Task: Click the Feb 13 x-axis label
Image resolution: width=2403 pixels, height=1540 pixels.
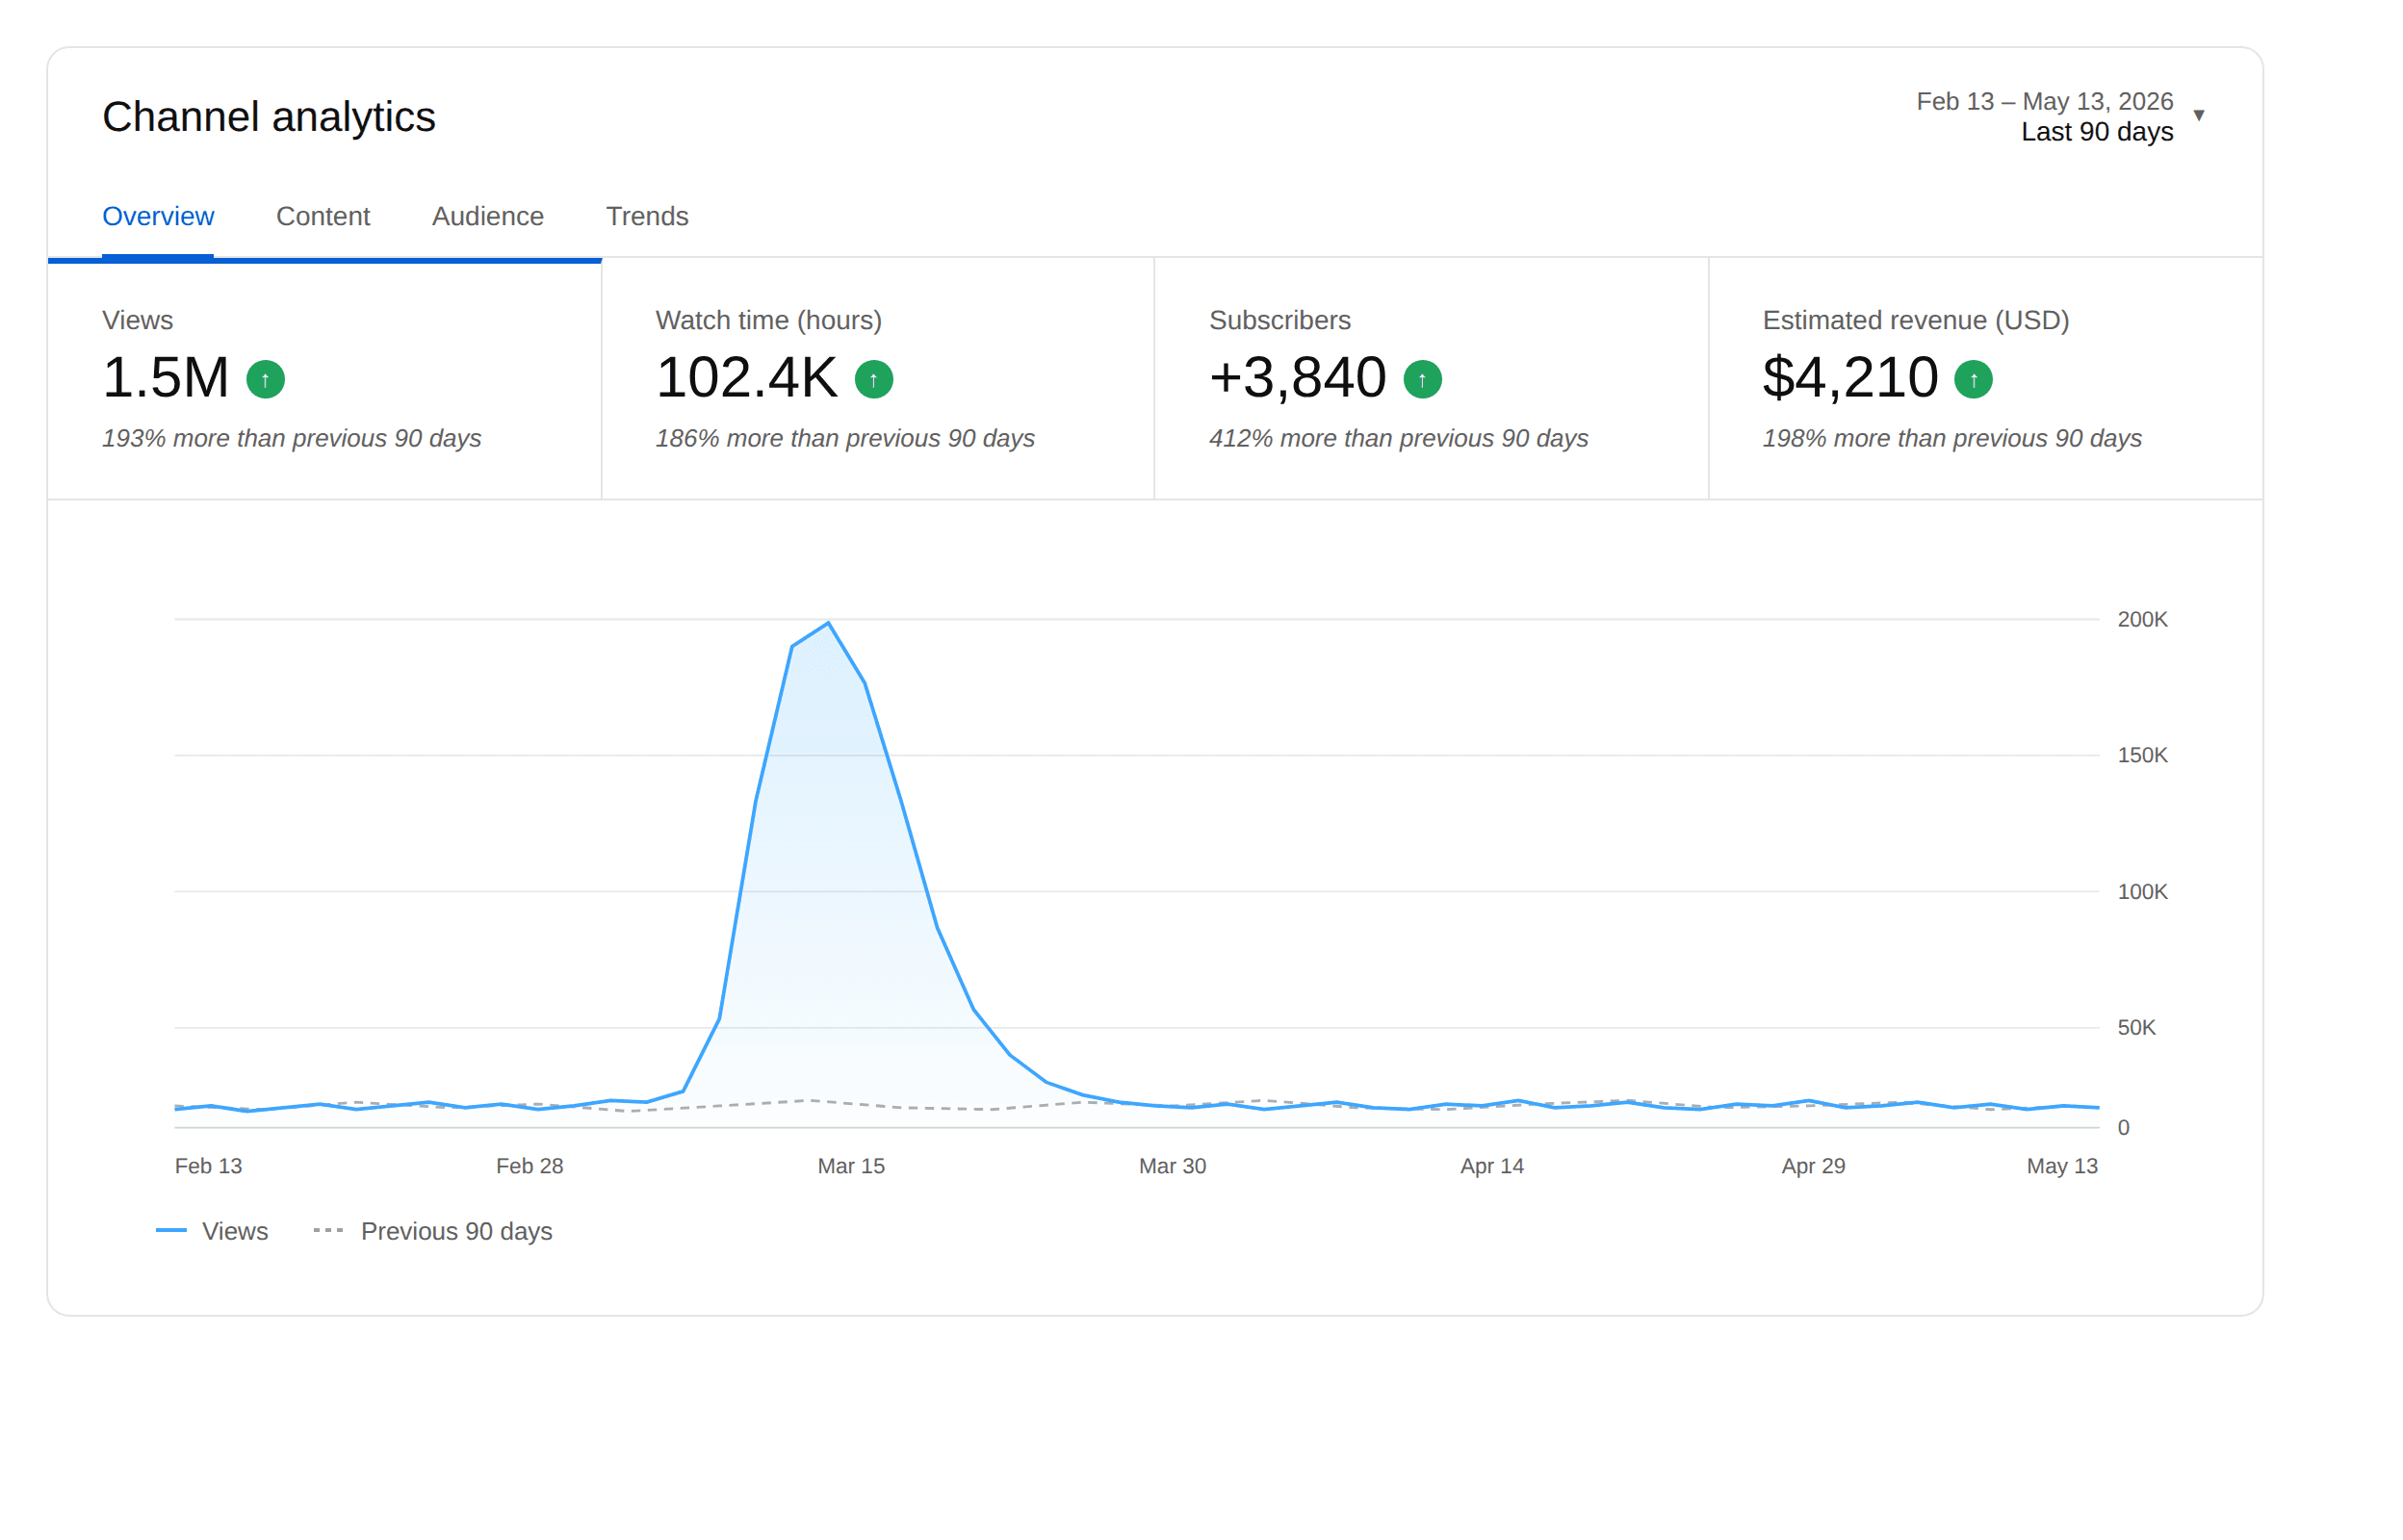Action: click(x=208, y=1166)
